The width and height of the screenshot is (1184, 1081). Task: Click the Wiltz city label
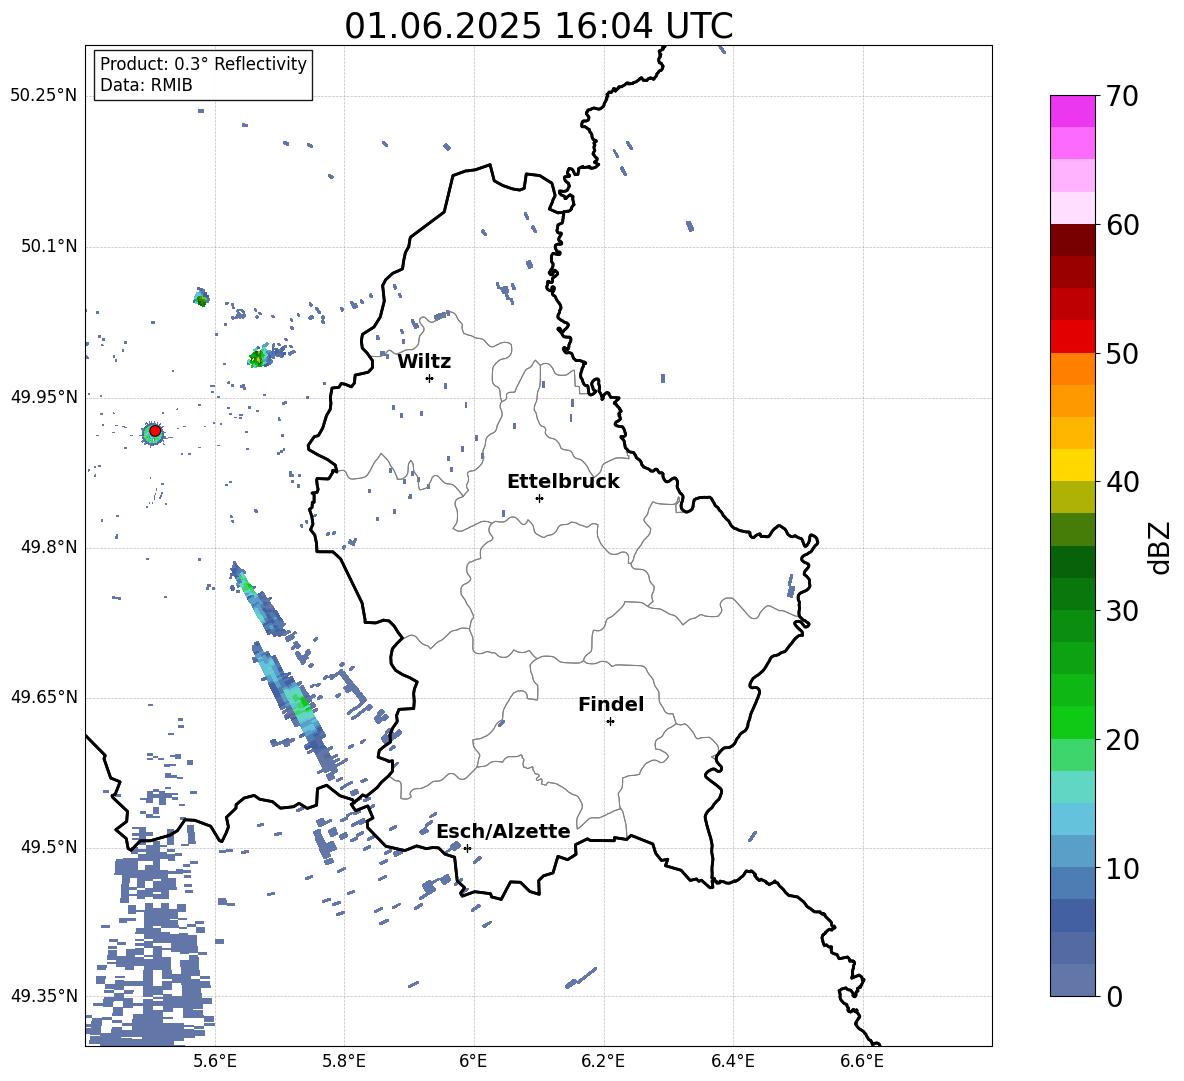pos(424,362)
